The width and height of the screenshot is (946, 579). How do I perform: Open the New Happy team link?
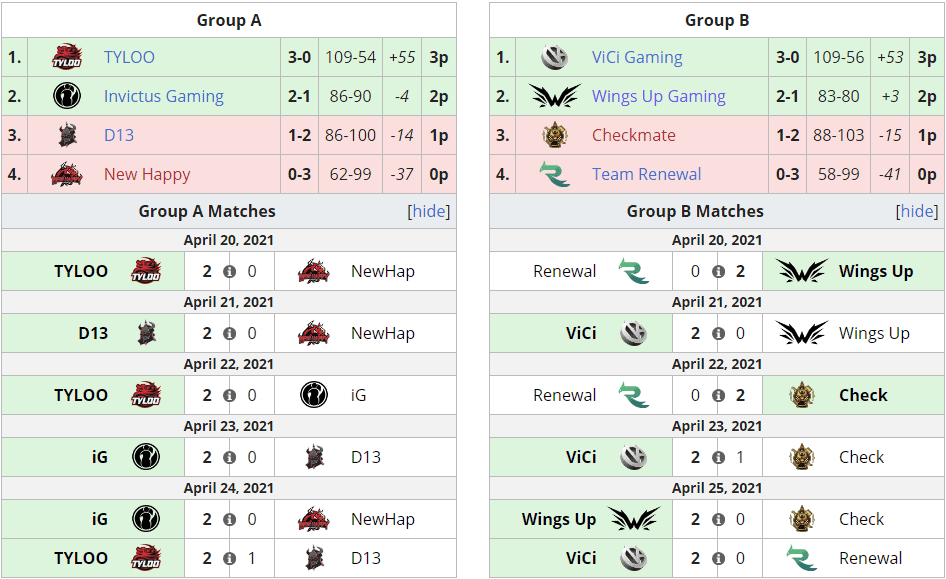click(147, 174)
